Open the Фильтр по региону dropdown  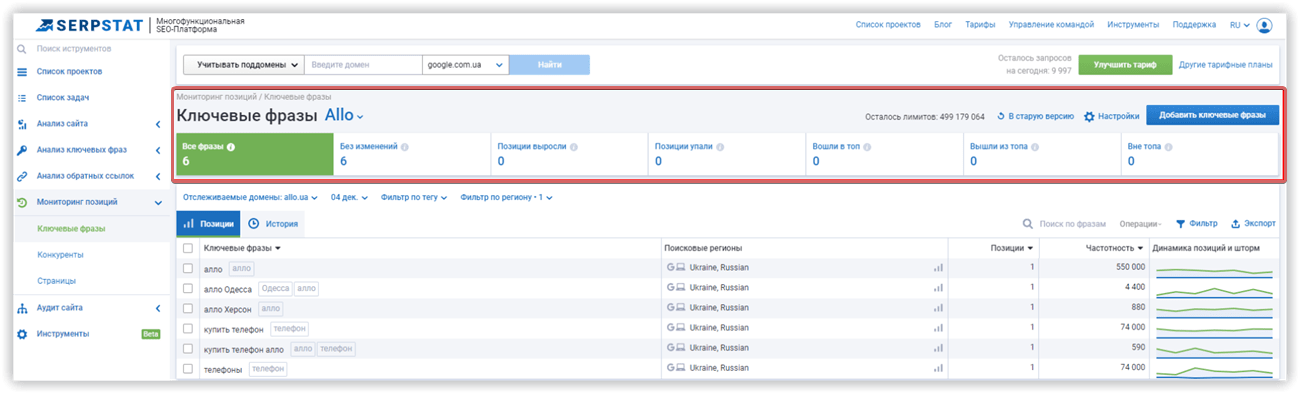tap(507, 197)
